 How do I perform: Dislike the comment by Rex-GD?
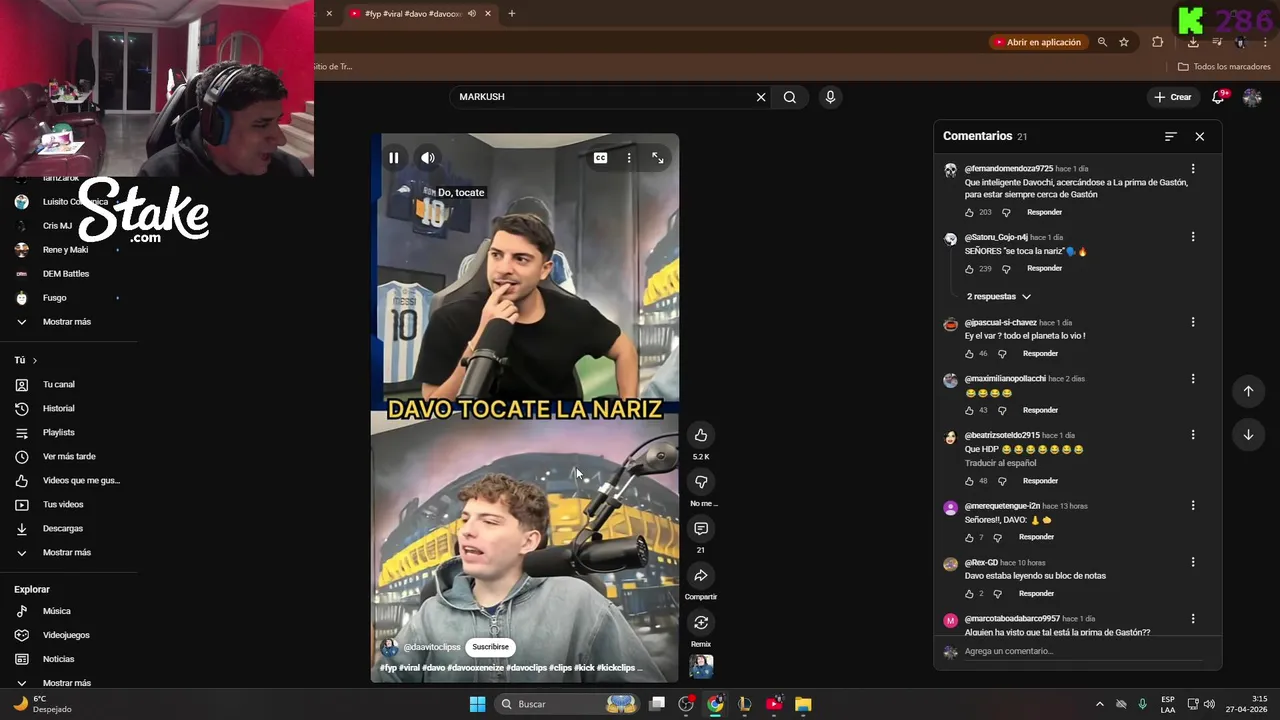click(997, 594)
